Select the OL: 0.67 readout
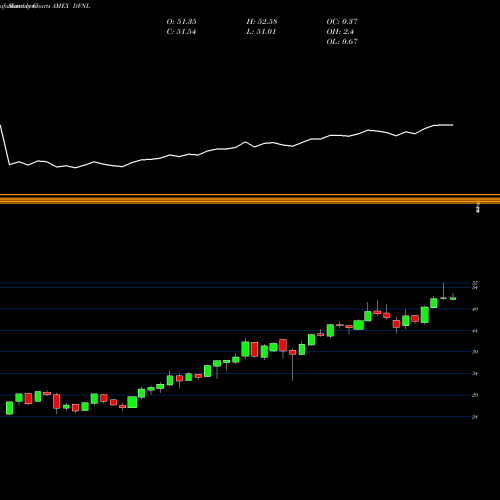This screenshot has height=500, width=500. coord(342,42)
